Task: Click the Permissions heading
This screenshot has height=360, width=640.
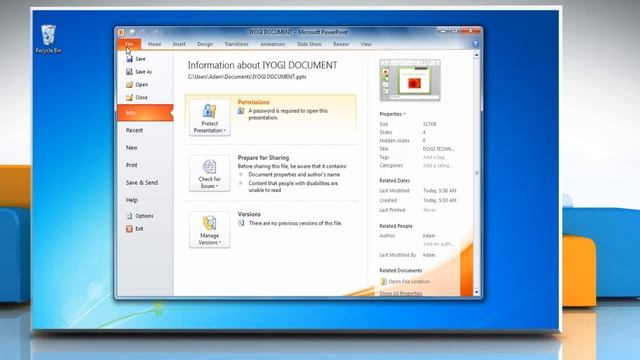Action: [253, 102]
